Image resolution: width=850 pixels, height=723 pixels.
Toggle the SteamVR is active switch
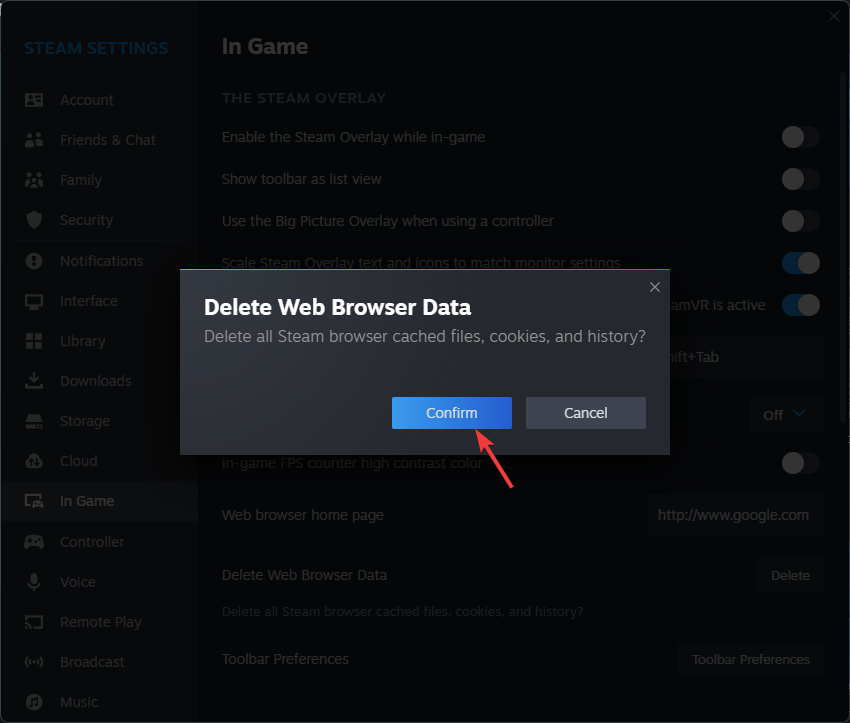(800, 305)
